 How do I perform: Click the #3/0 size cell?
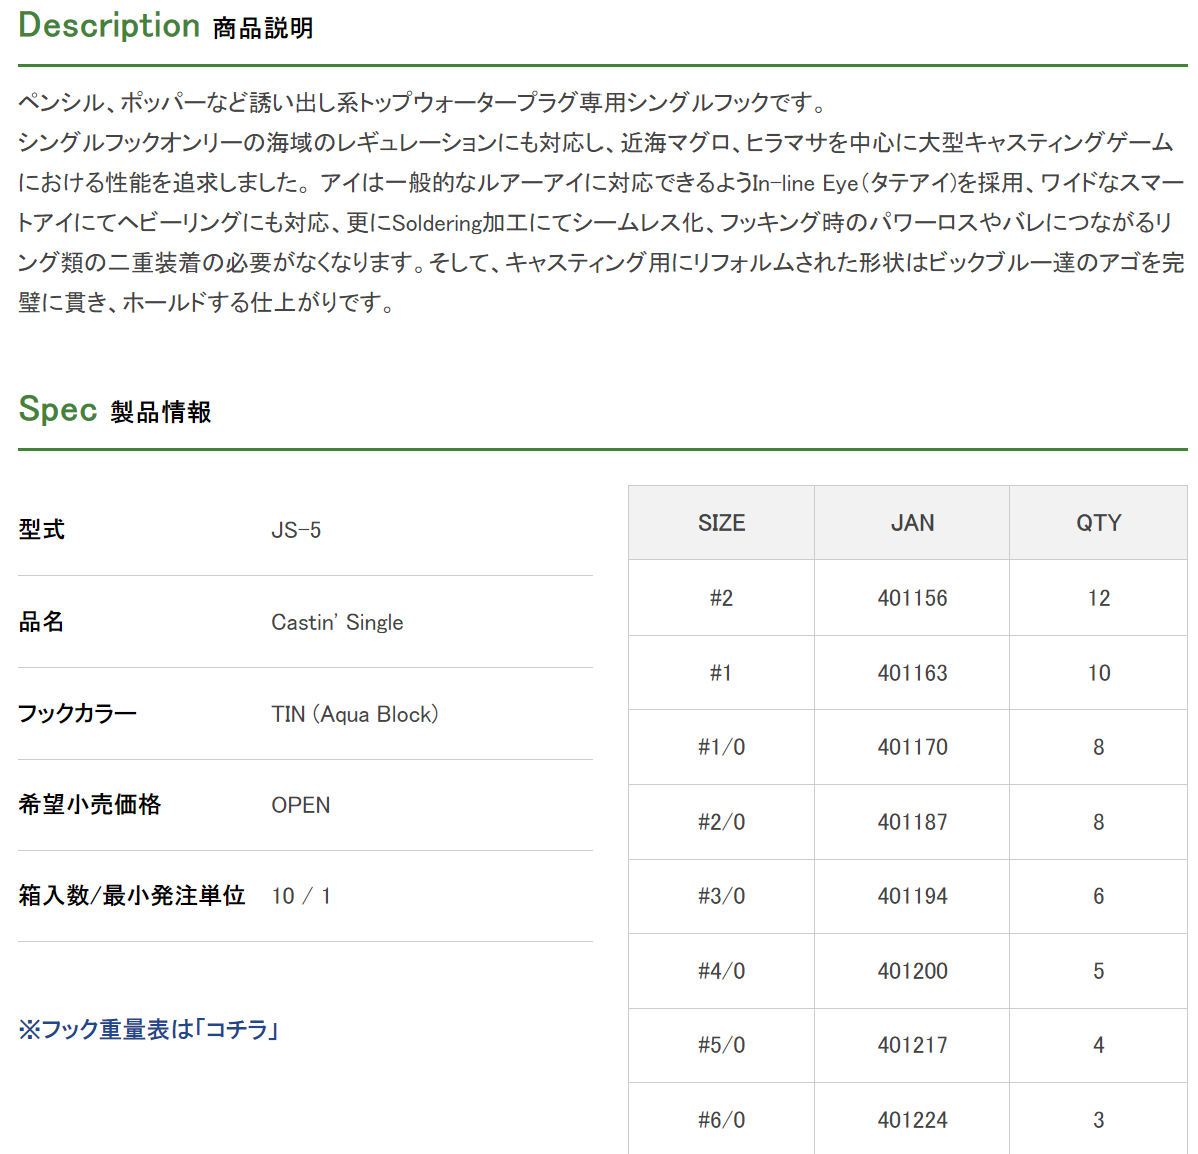[x=721, y=896]
